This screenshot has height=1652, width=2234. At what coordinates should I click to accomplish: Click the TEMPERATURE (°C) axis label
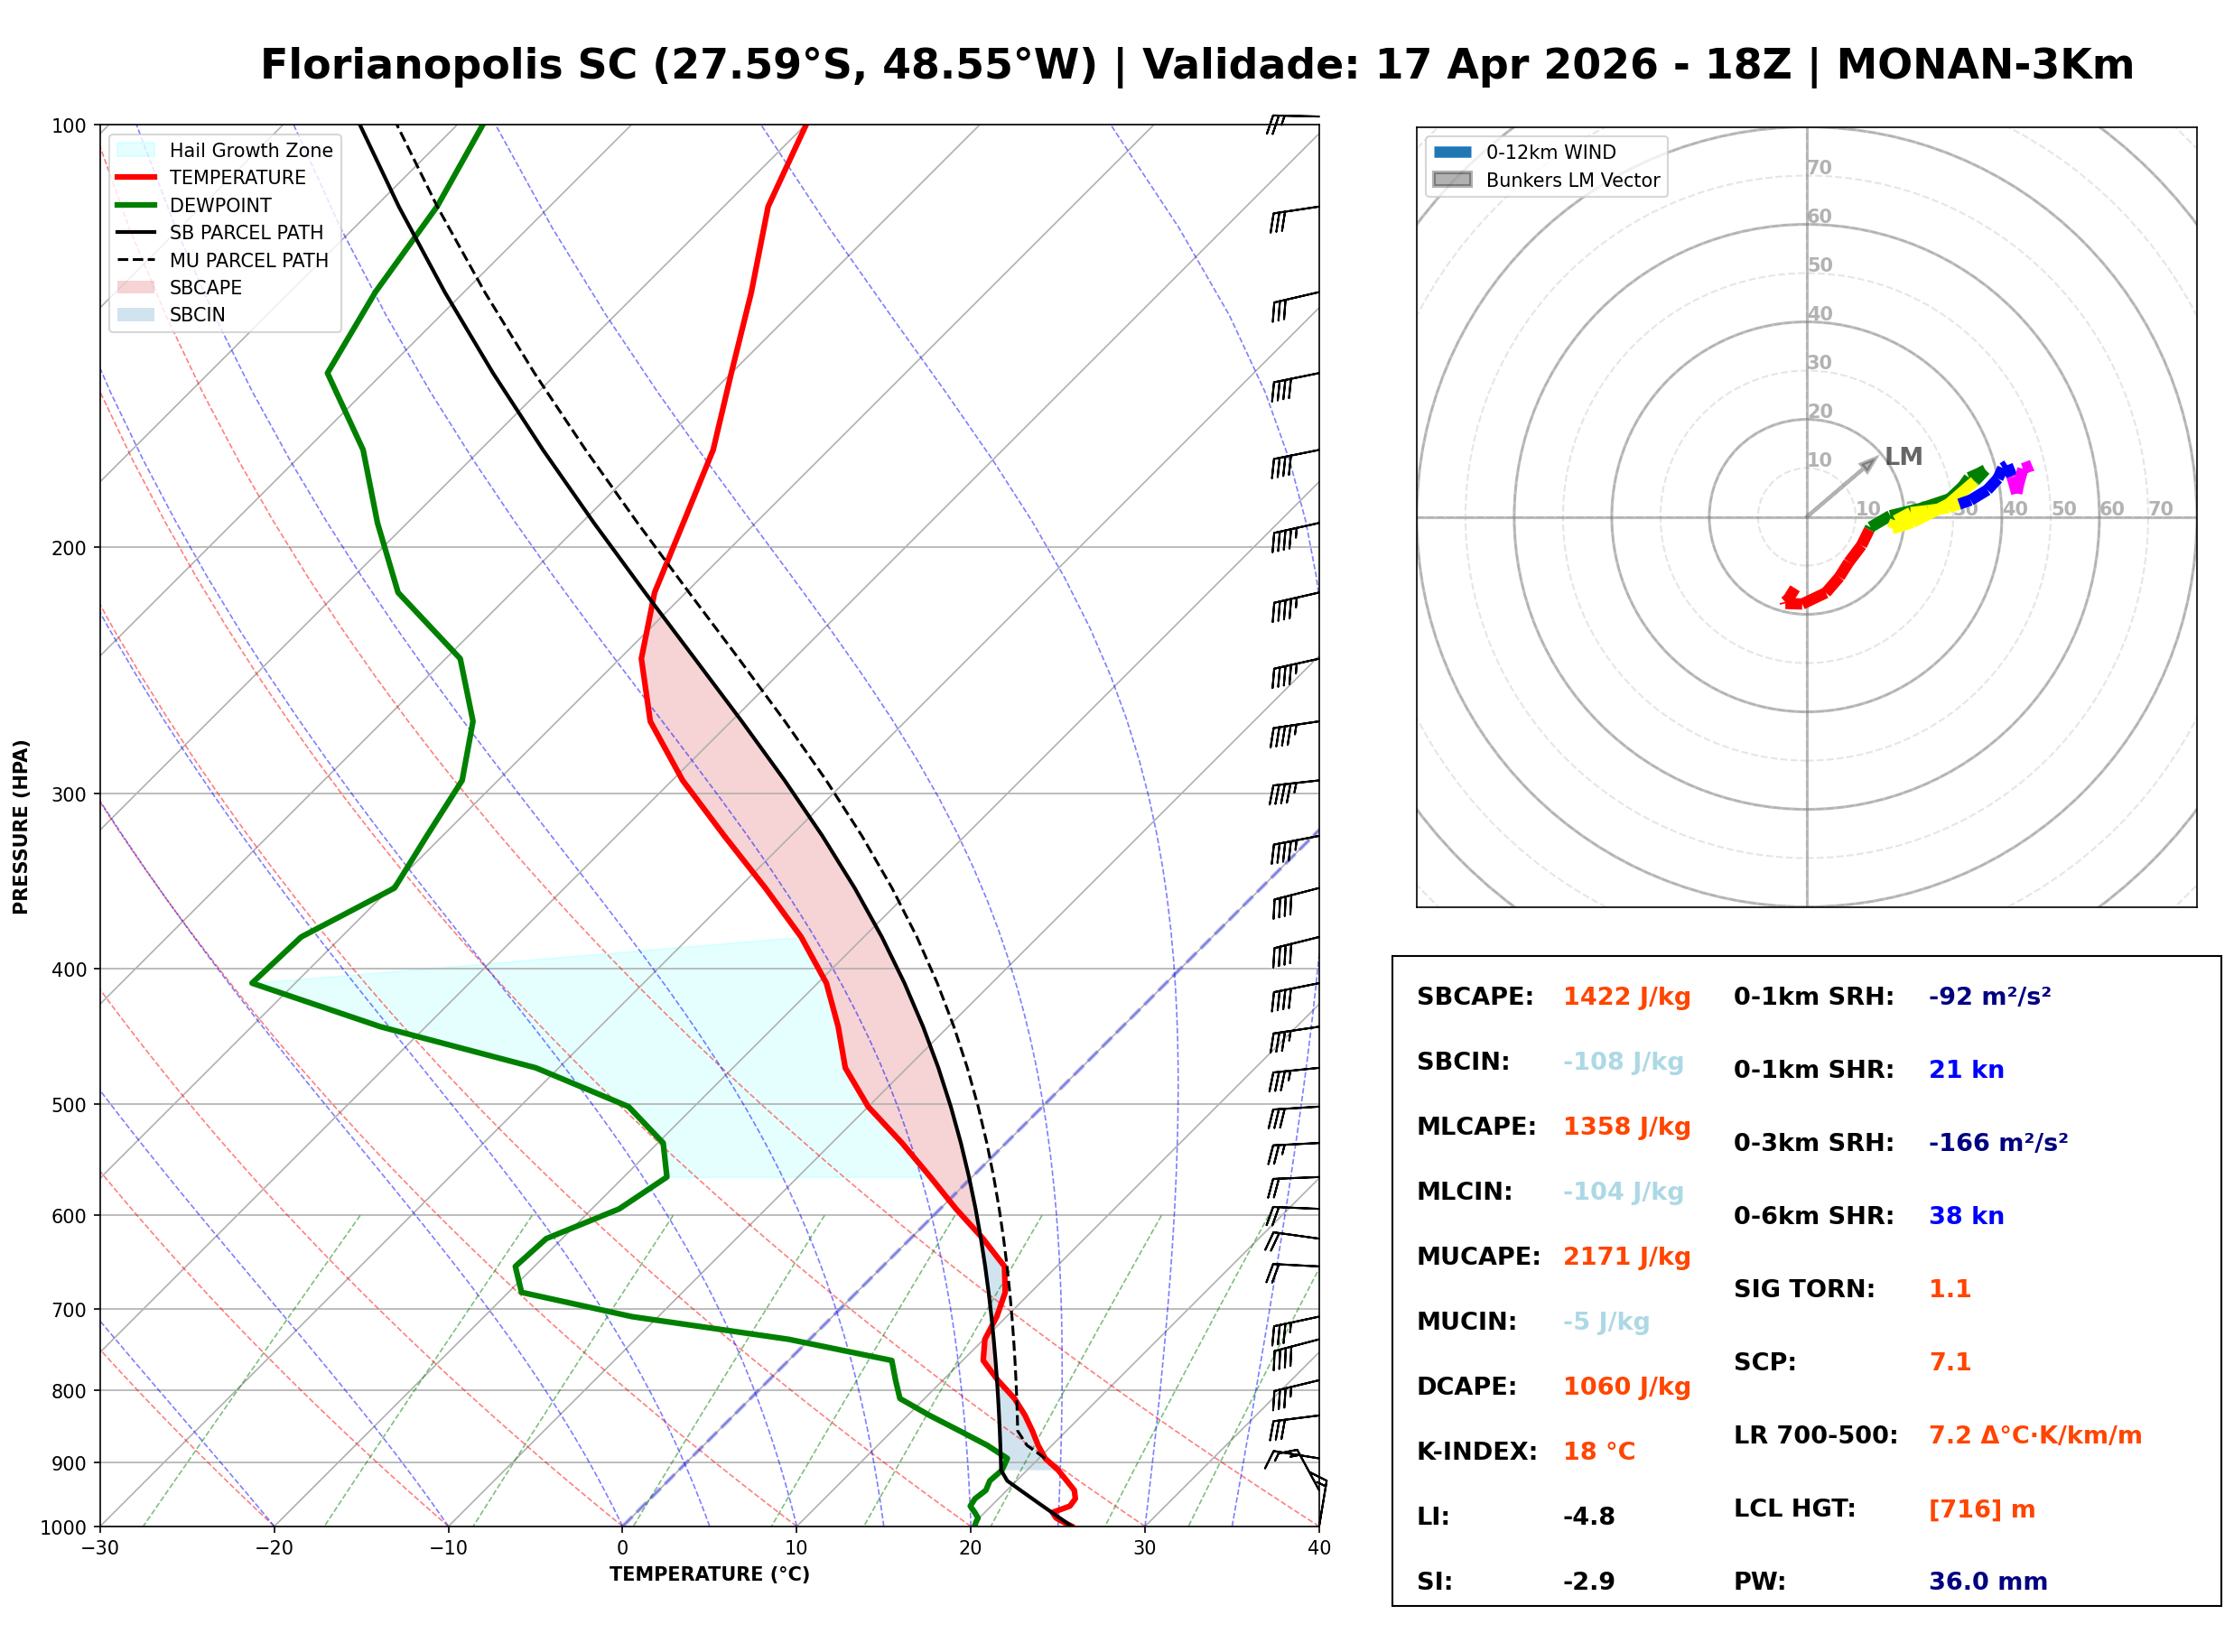click(710, 1575)
